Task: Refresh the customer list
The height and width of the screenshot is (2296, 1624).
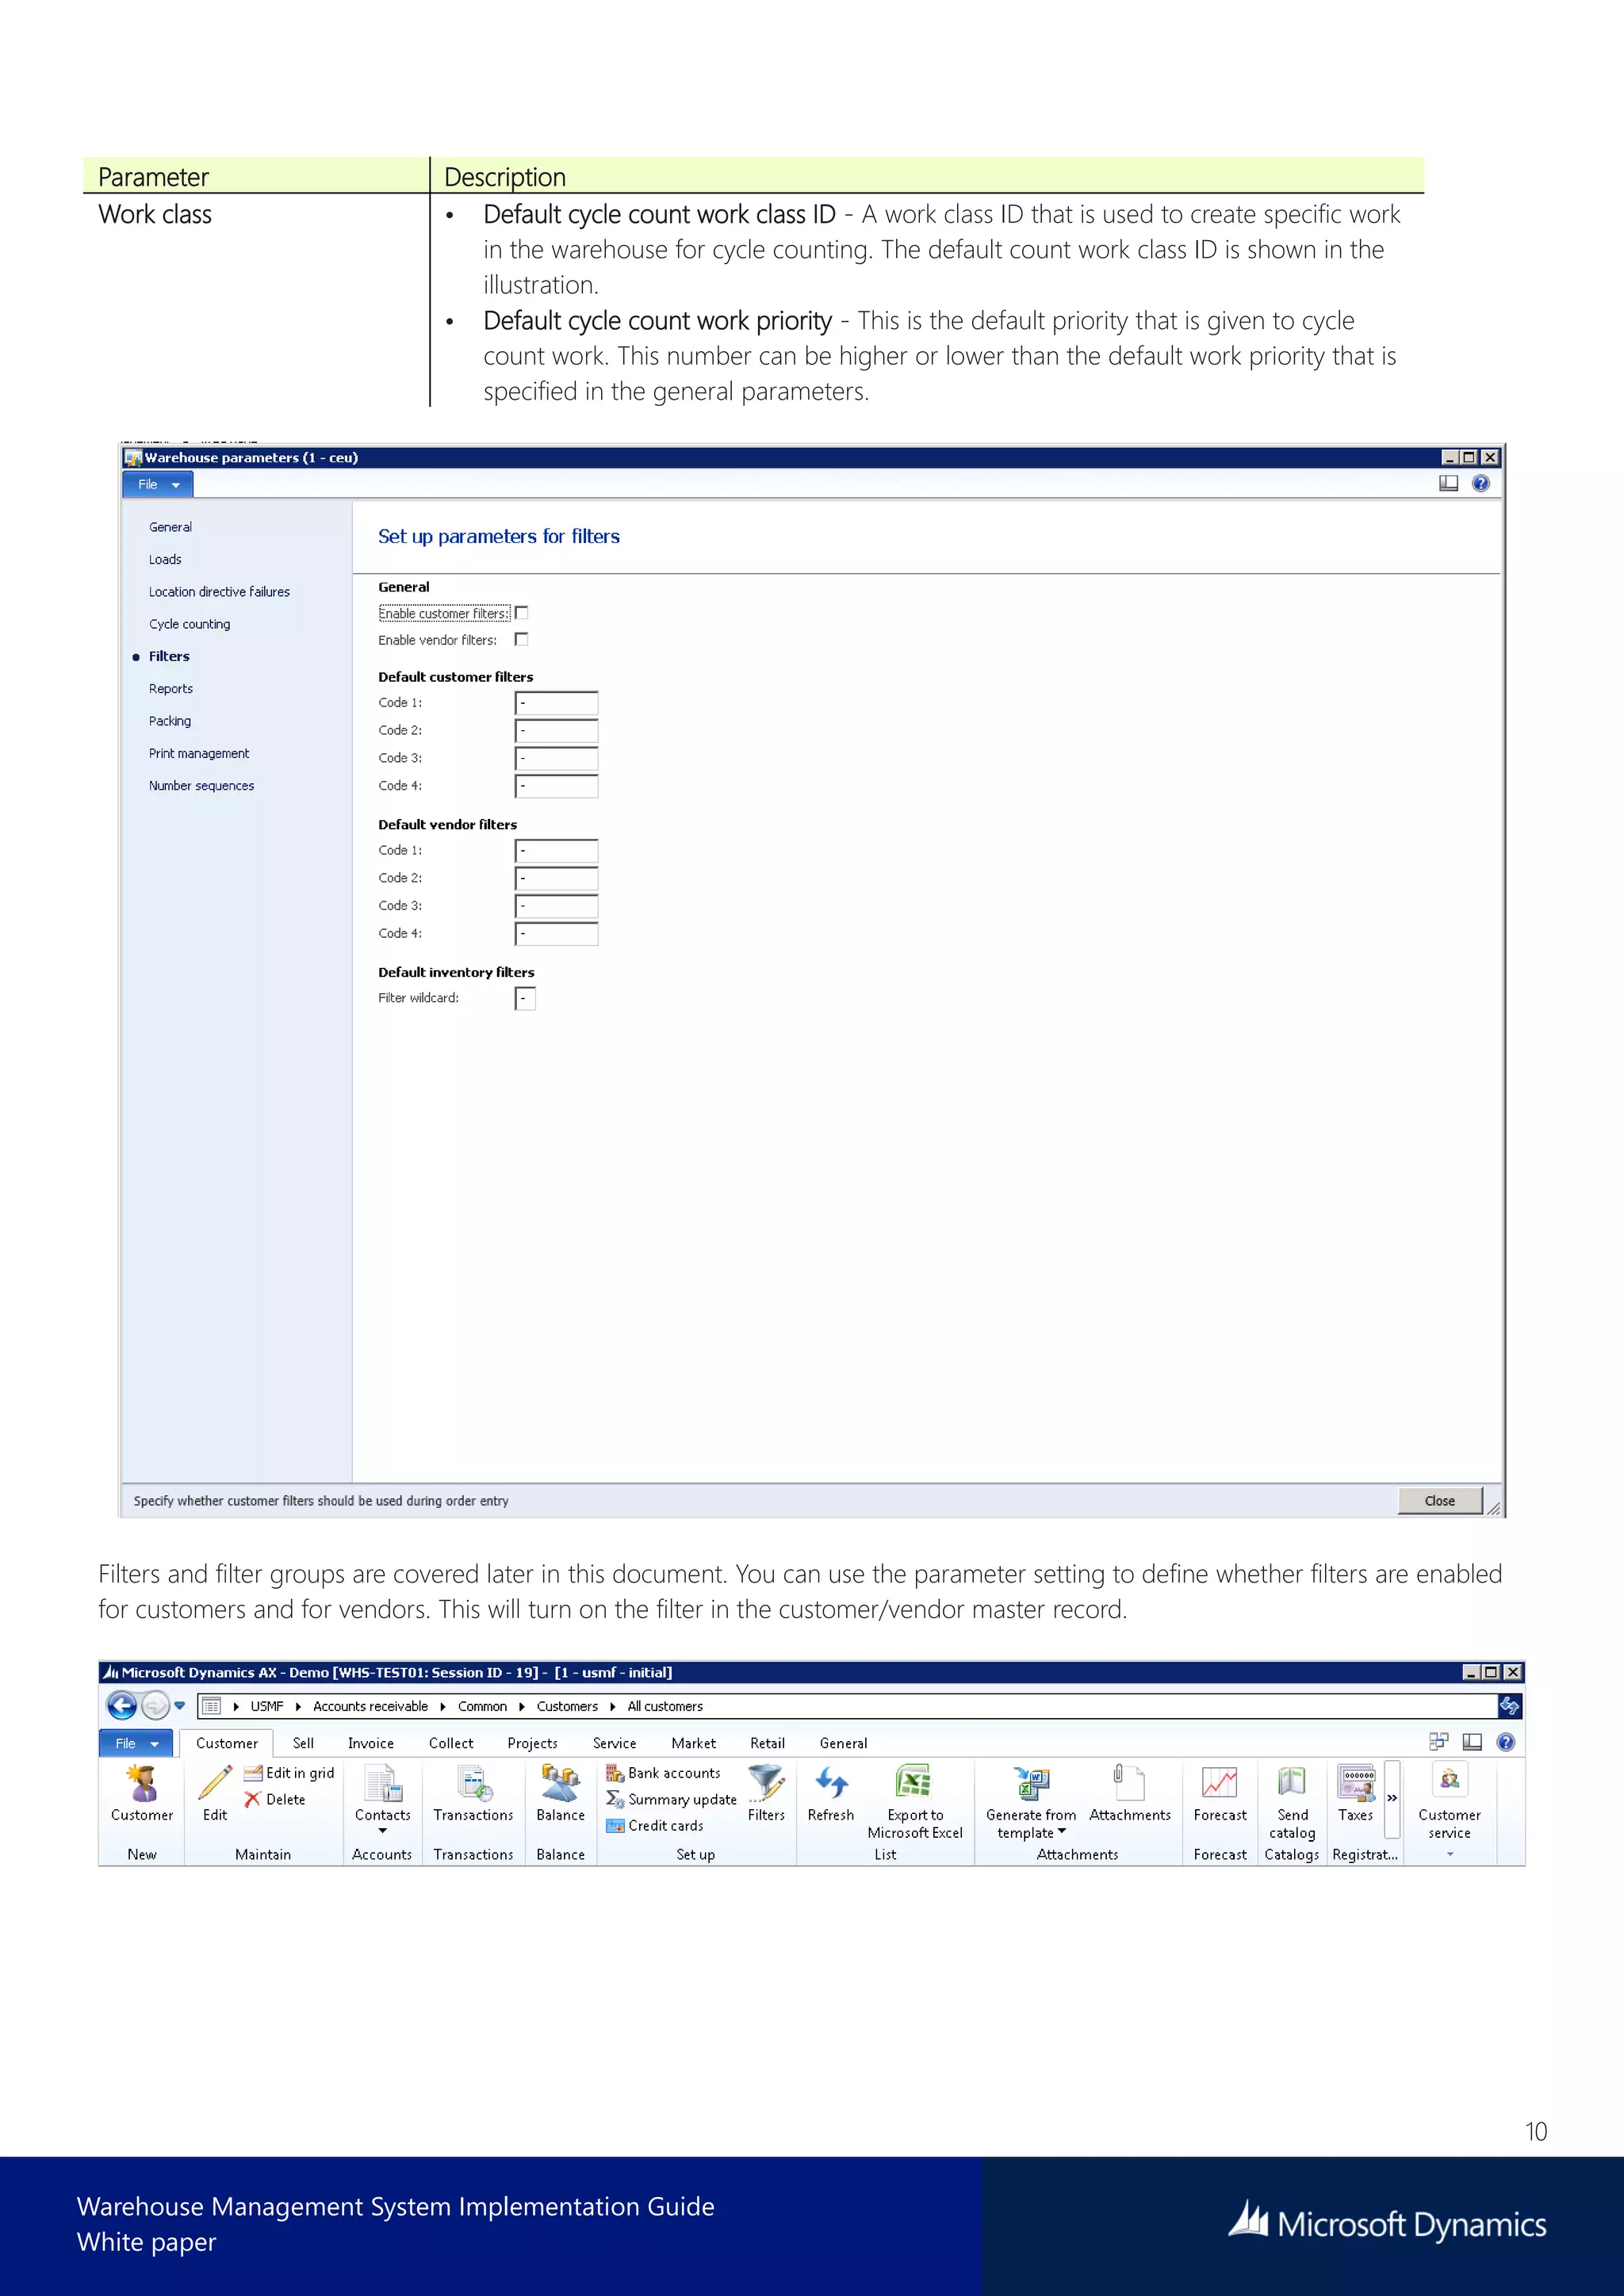Action: pos(831,1784)
